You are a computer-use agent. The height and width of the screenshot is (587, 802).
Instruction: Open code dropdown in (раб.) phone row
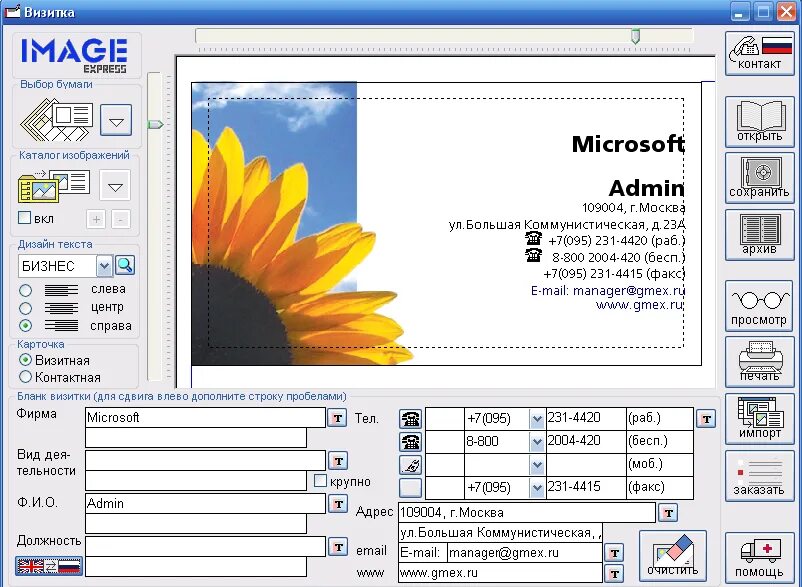point(537,419)
